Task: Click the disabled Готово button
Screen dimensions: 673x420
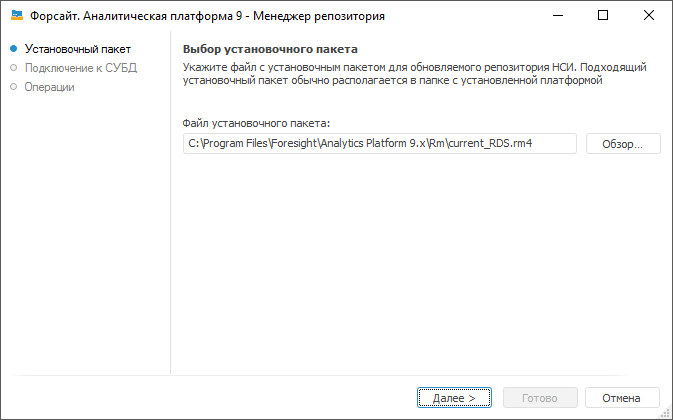Action: tap(542, 397)
